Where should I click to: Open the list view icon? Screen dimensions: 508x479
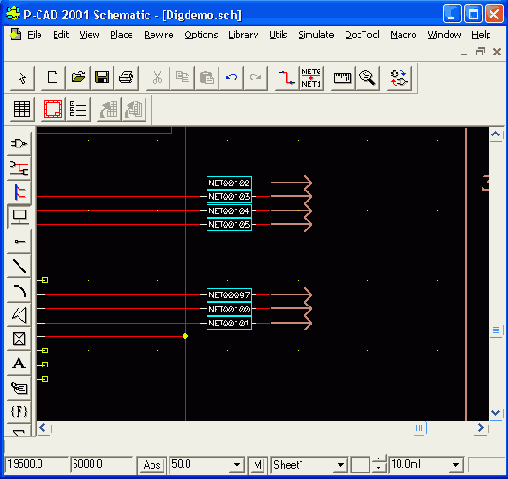(x=78, y=109)
